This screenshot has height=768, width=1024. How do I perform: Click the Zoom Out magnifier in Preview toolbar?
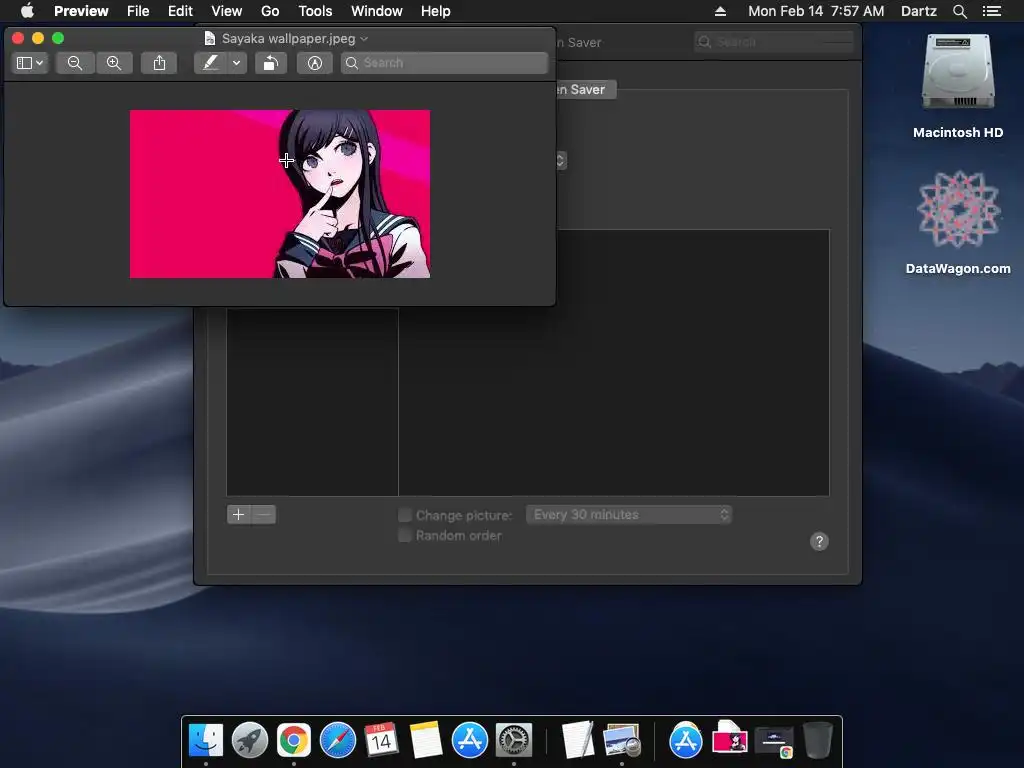pyautogui.click(x=75, y=63)
